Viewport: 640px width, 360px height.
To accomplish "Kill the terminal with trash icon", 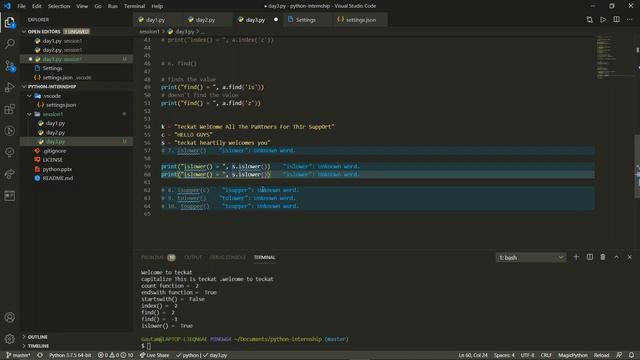I will click(603, 257).
